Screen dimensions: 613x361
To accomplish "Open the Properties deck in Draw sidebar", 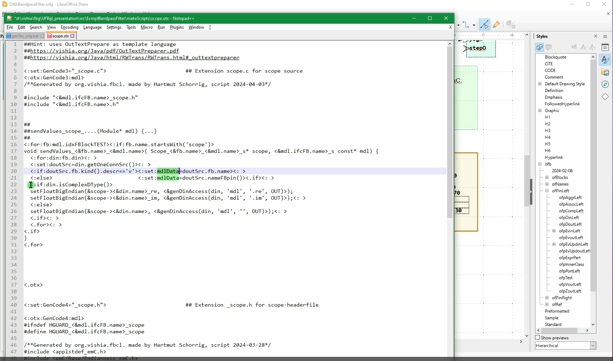I will click(x=605, y=47).
